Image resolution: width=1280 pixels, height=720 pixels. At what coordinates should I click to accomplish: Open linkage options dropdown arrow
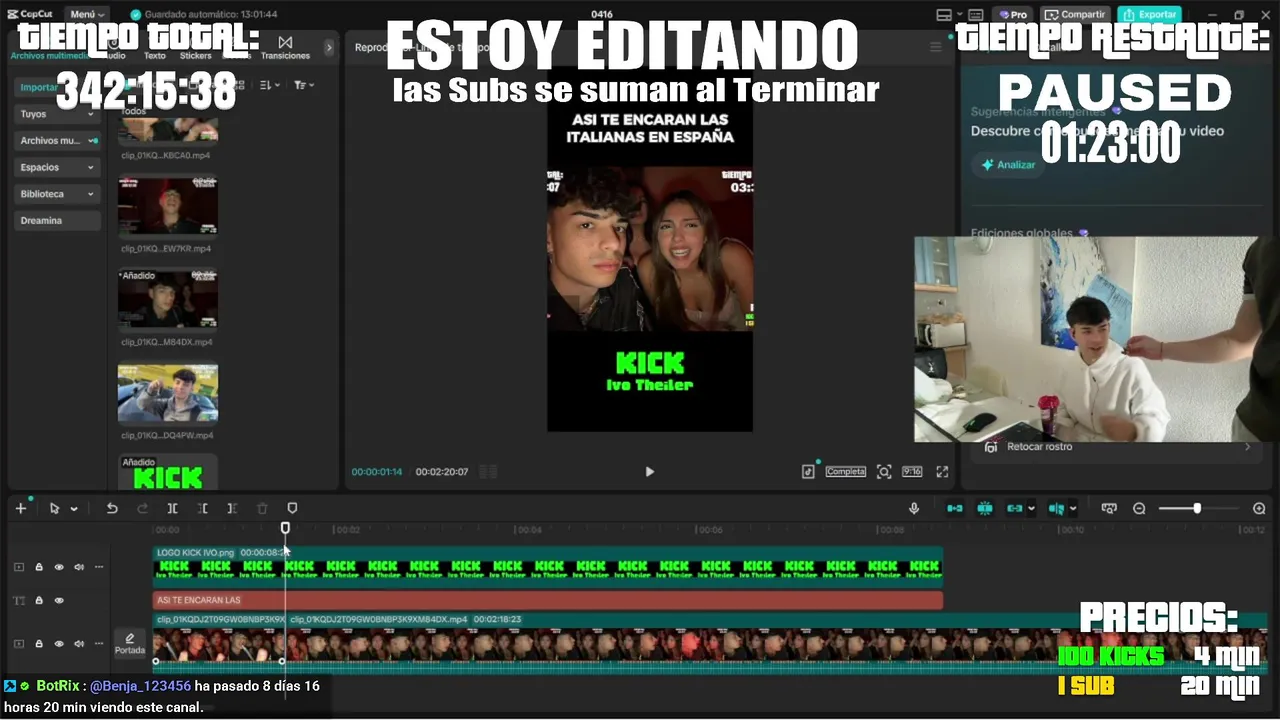click(1031, 509)
